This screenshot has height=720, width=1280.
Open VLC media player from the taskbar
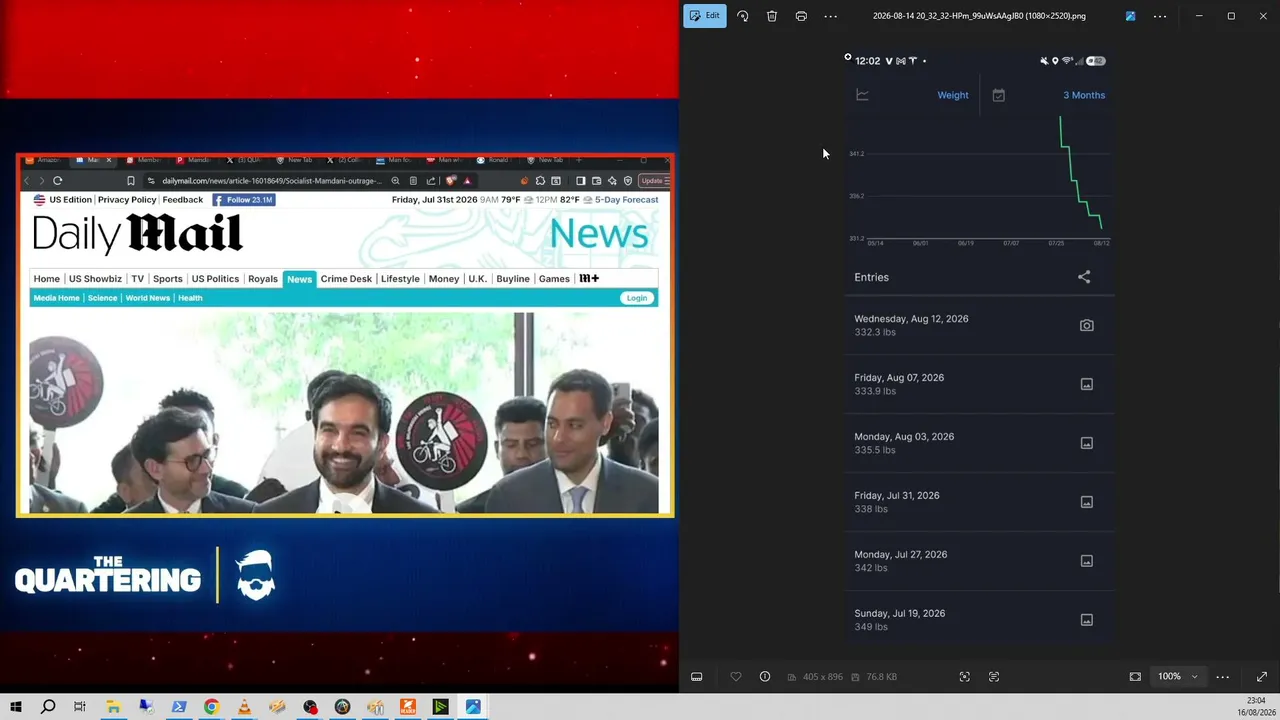coord(244,707)
